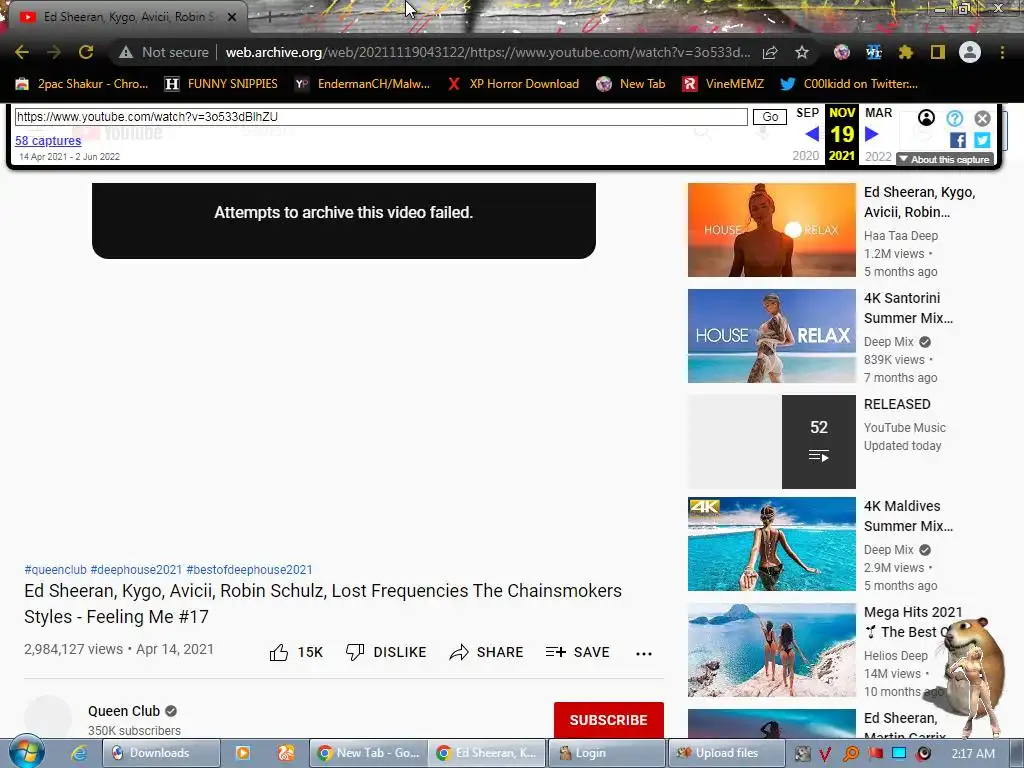
Task: Share capture on Twitter
Action: [982, 140]
